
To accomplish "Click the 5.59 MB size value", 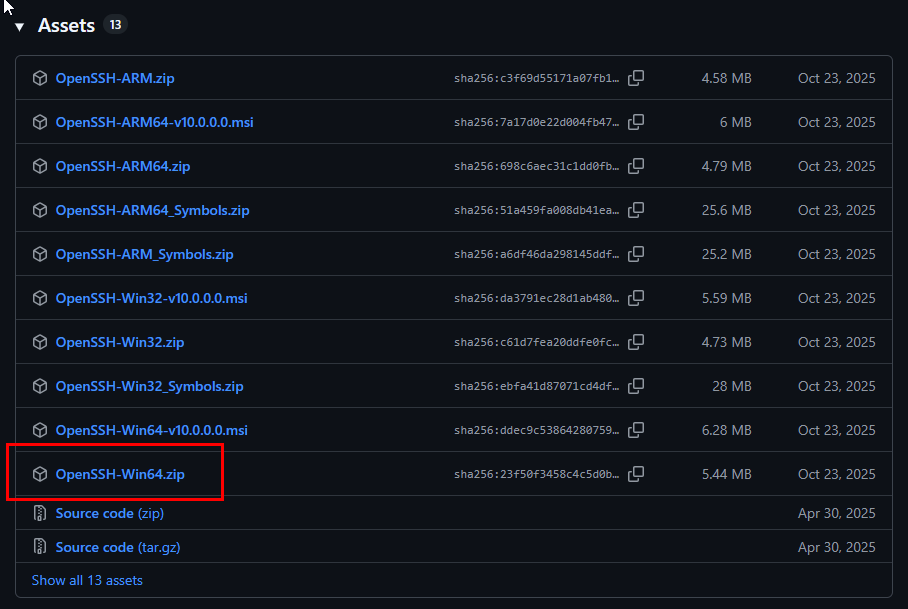I will pos(726,298).
